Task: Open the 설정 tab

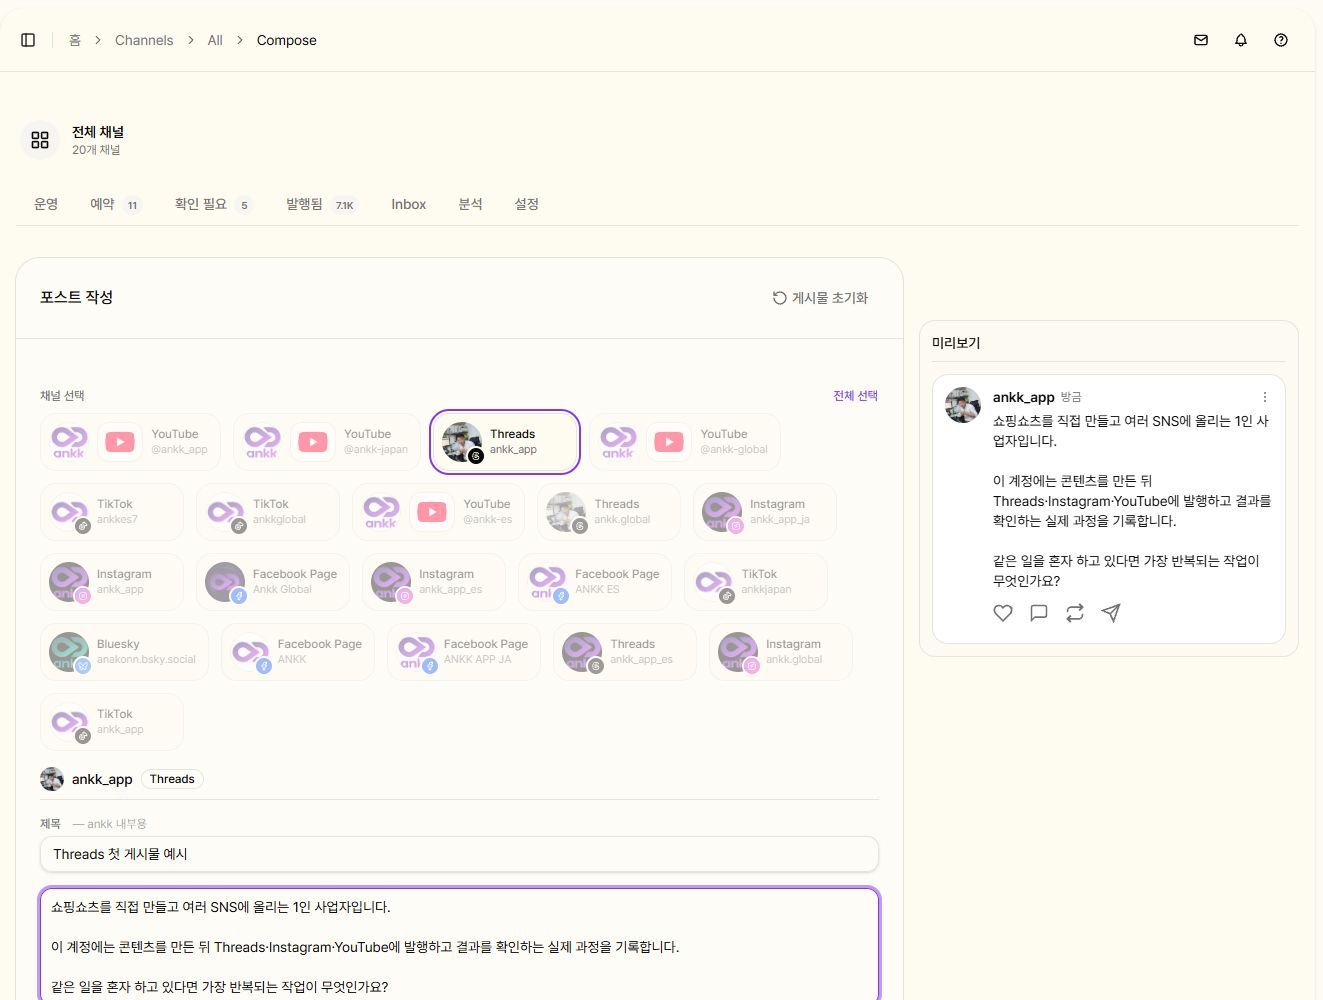Action: (x=527, y=204)
